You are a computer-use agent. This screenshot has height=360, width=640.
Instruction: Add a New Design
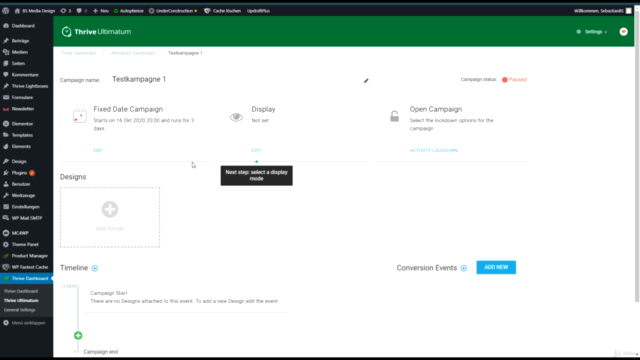coord(110,217)
